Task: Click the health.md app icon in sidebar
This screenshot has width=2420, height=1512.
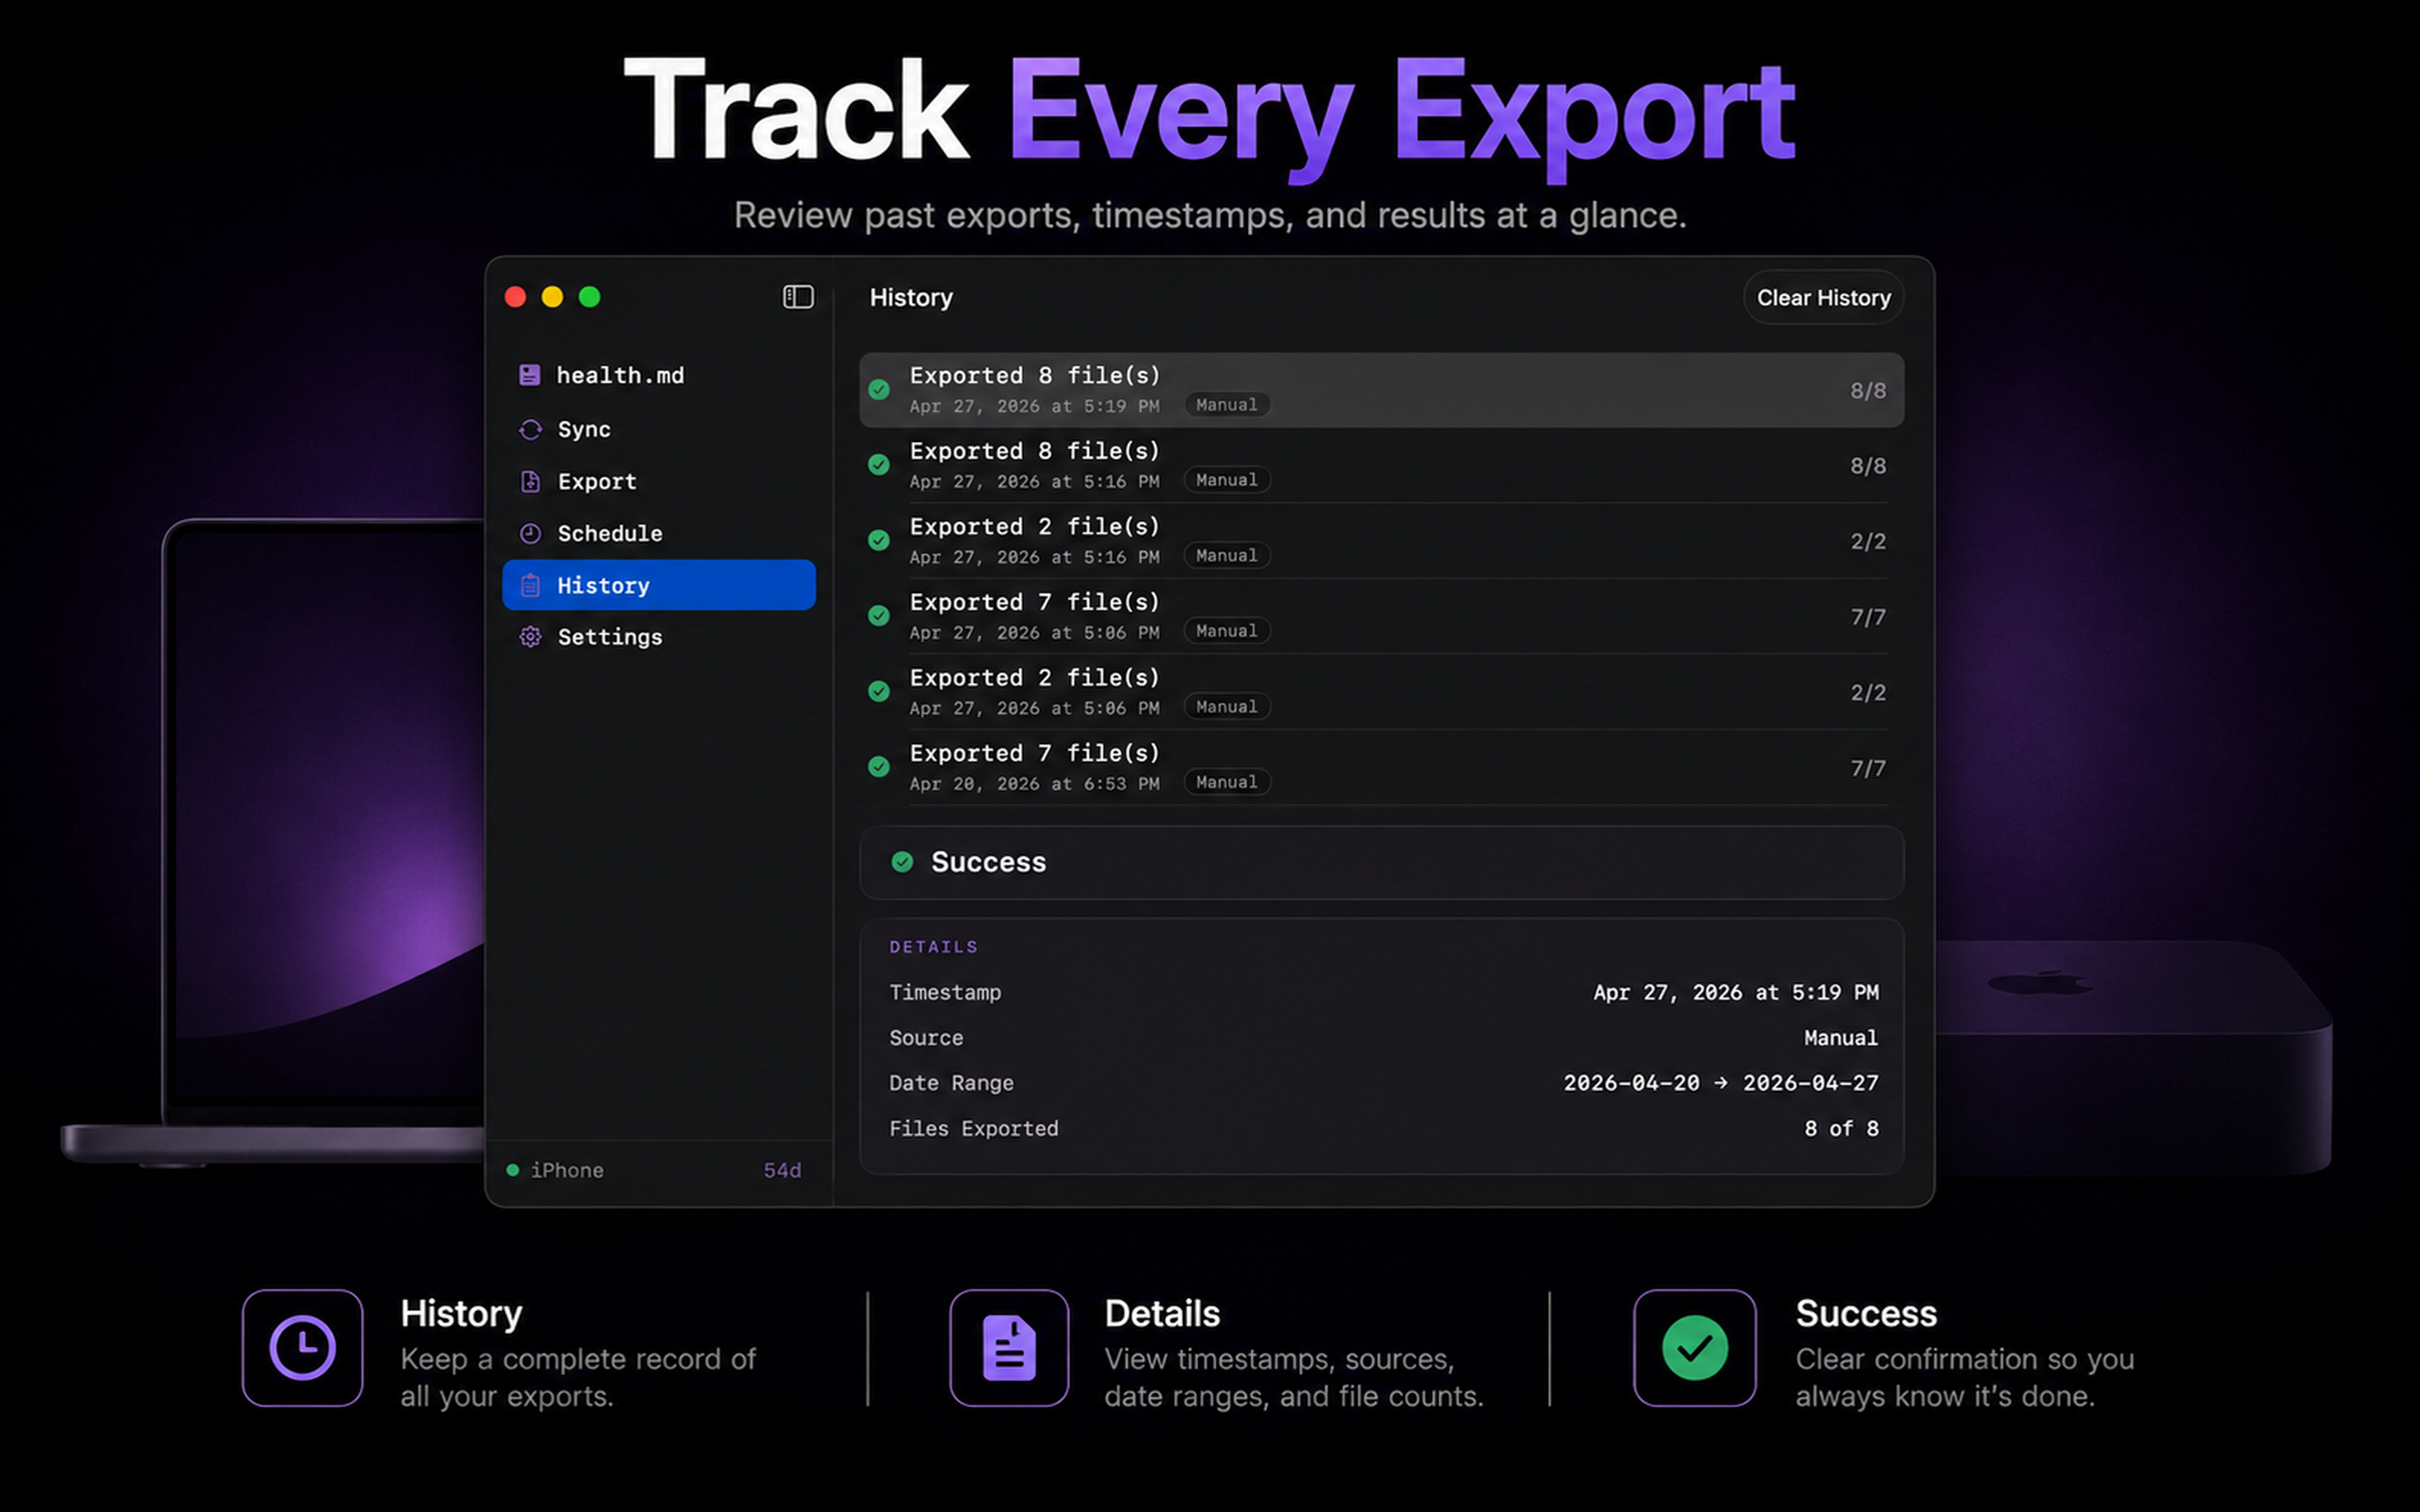Action: tap(530, 375)
